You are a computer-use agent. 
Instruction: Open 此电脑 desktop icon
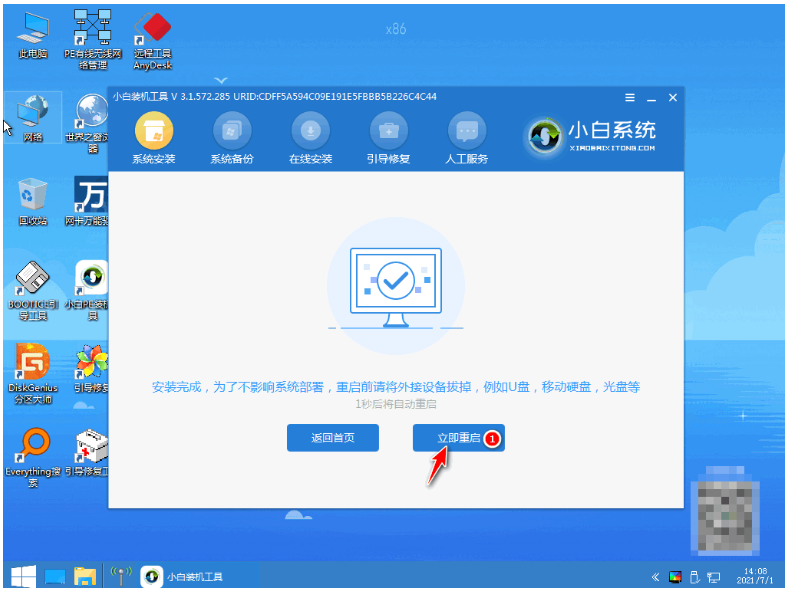click(33, 37)
